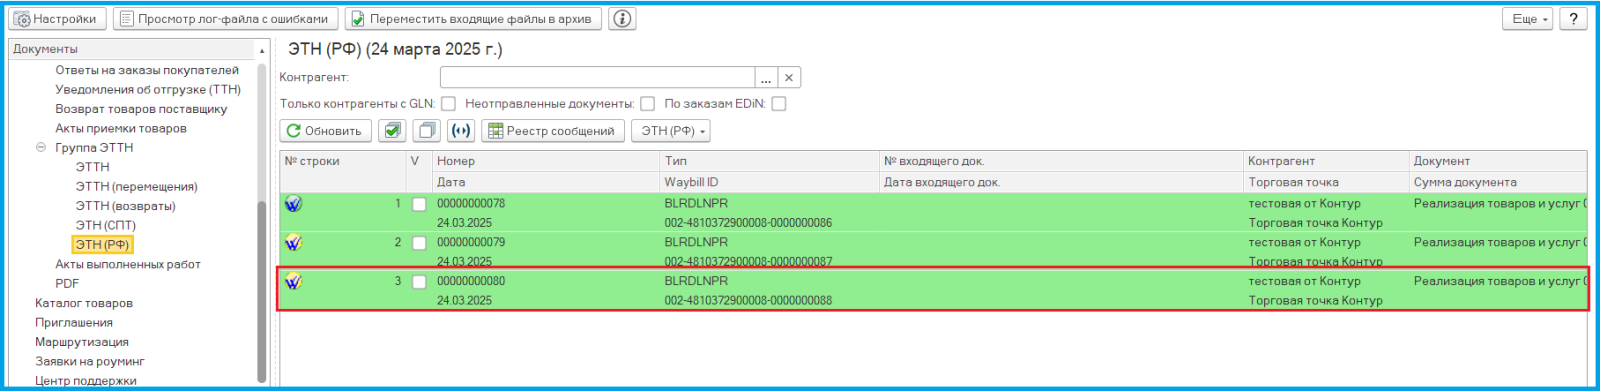This screenshot has height=391, width=1600.
Task: Collapse the Группа ЭТТН tree node
Action: (x=41, y=147)
